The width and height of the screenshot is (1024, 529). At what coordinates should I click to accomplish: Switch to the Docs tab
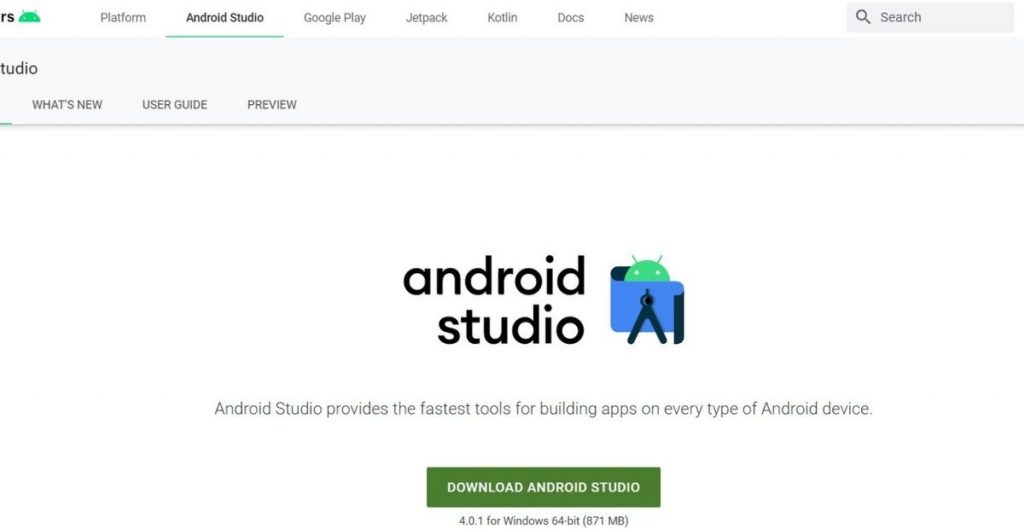[571, 18]
